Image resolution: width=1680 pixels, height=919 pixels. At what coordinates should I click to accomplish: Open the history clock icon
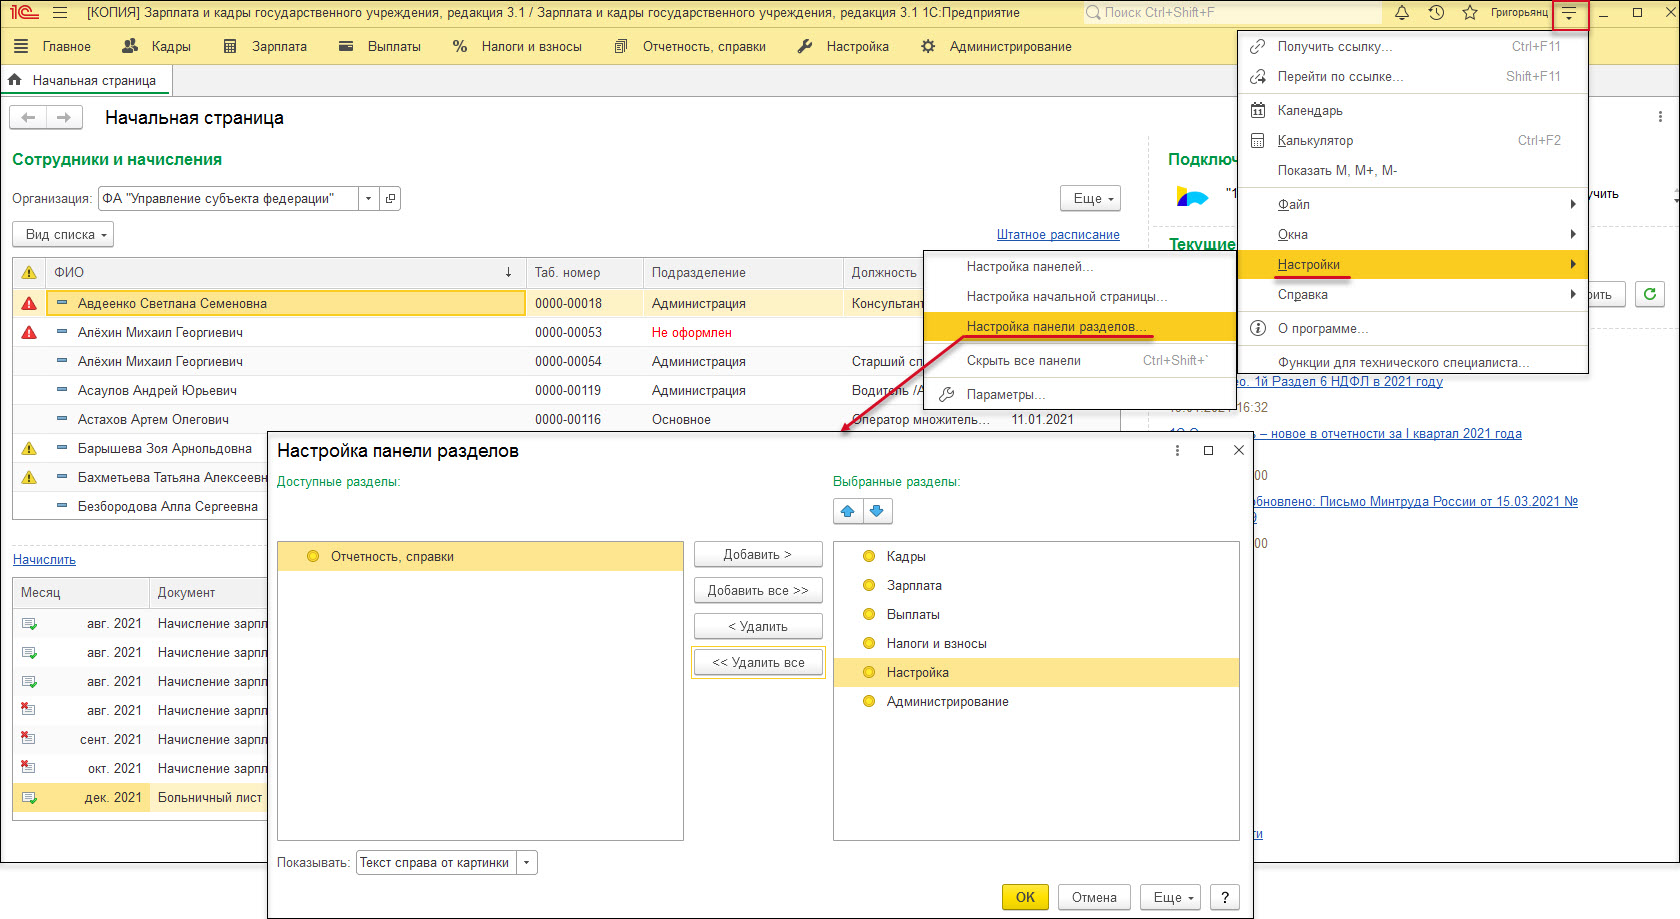pyautogui.click(x=1436, y=13)
